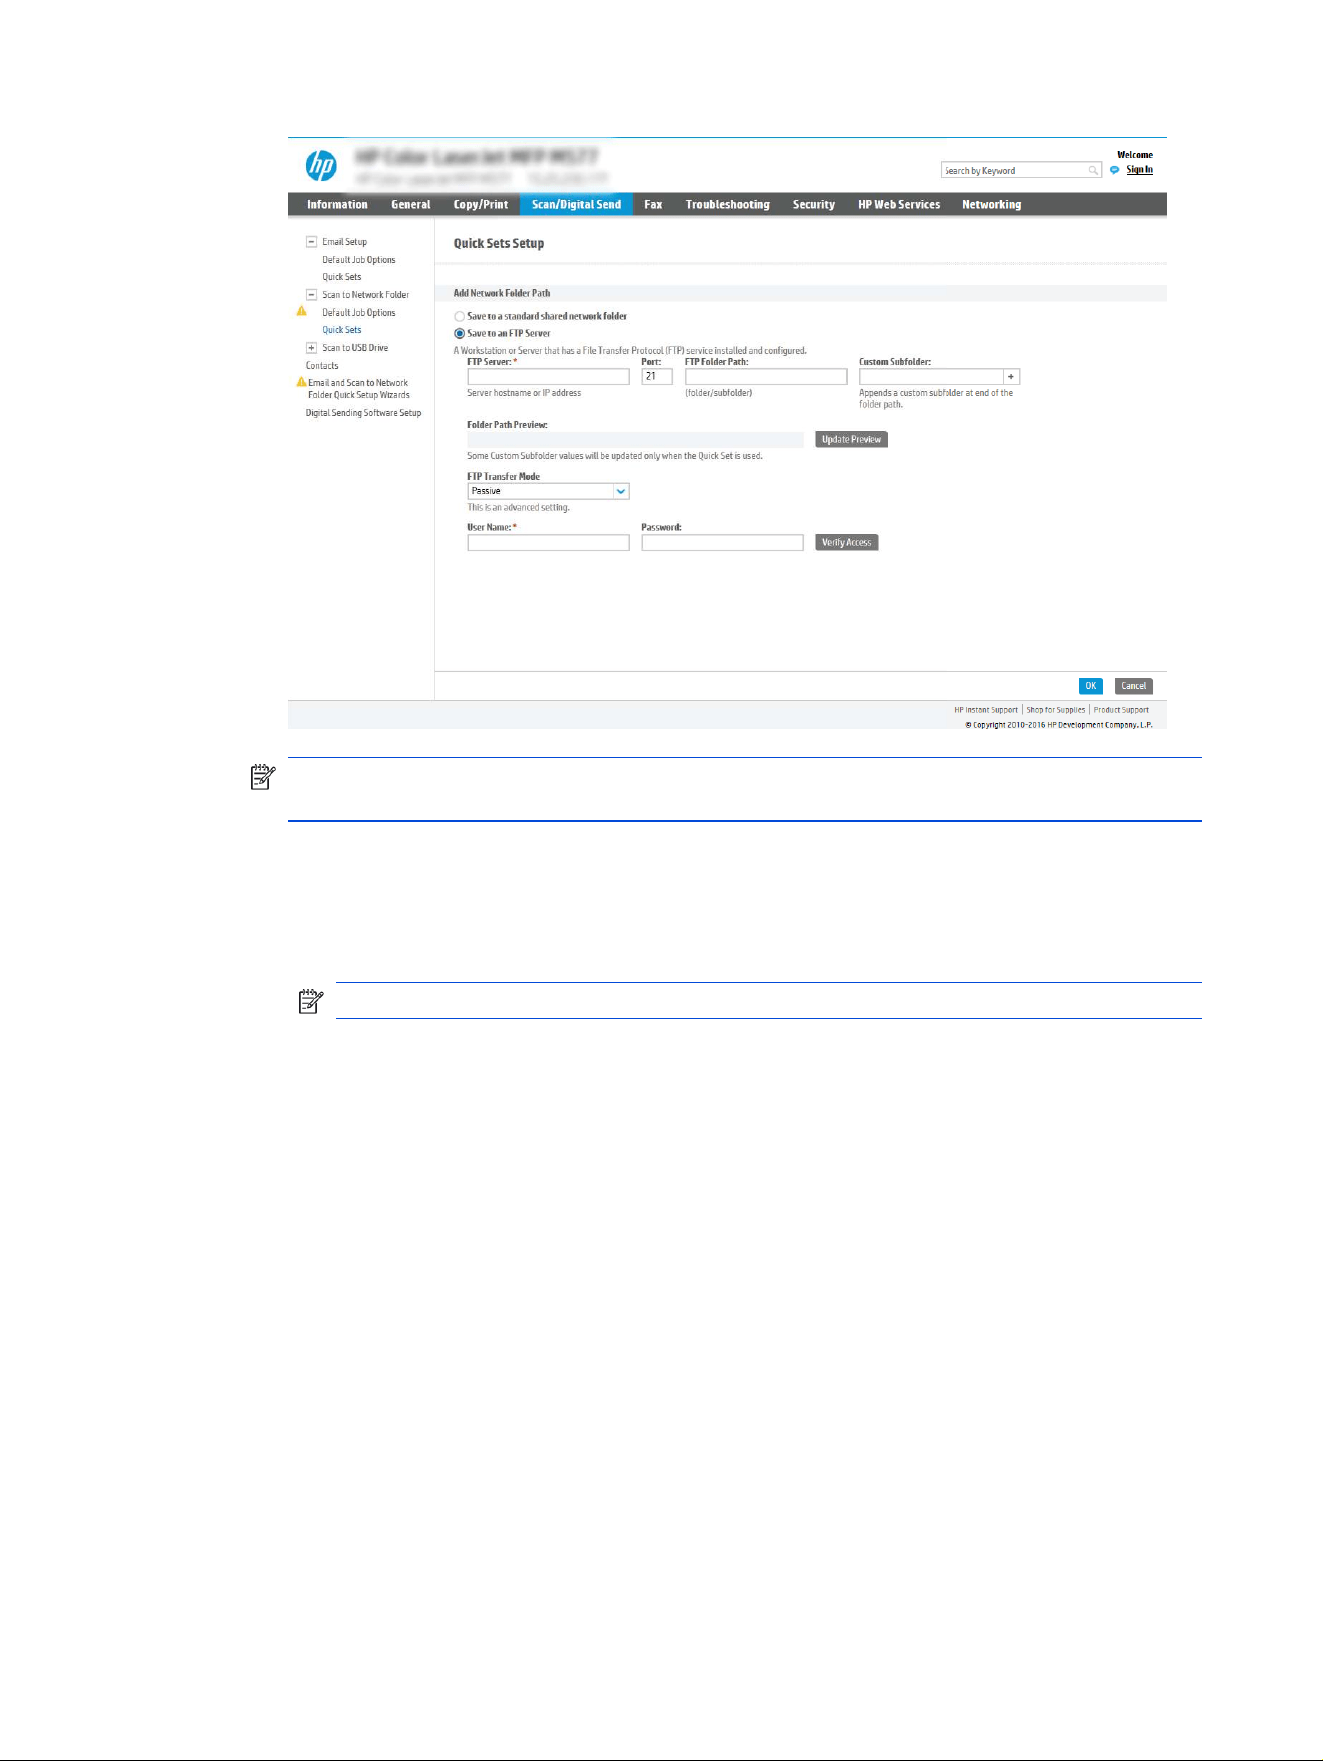The height and width of the screenshot is (1761, 1323).
Task: Open the Security tab
Action: pyautogui.click(x=814, y=204)
